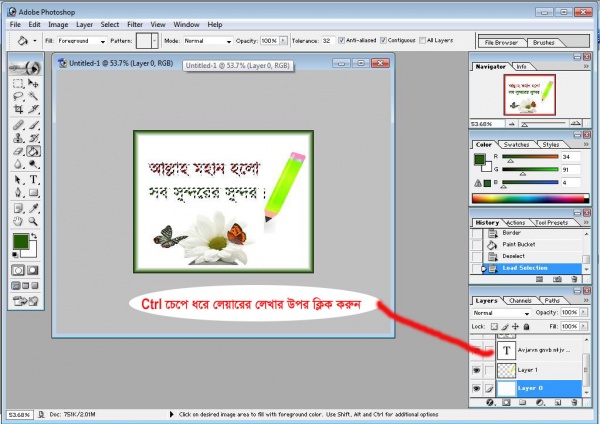This screenshot has width=600, height=424.
Task: Open the File Browser tab
Action: pyautogui.click(x=501, y=42)
